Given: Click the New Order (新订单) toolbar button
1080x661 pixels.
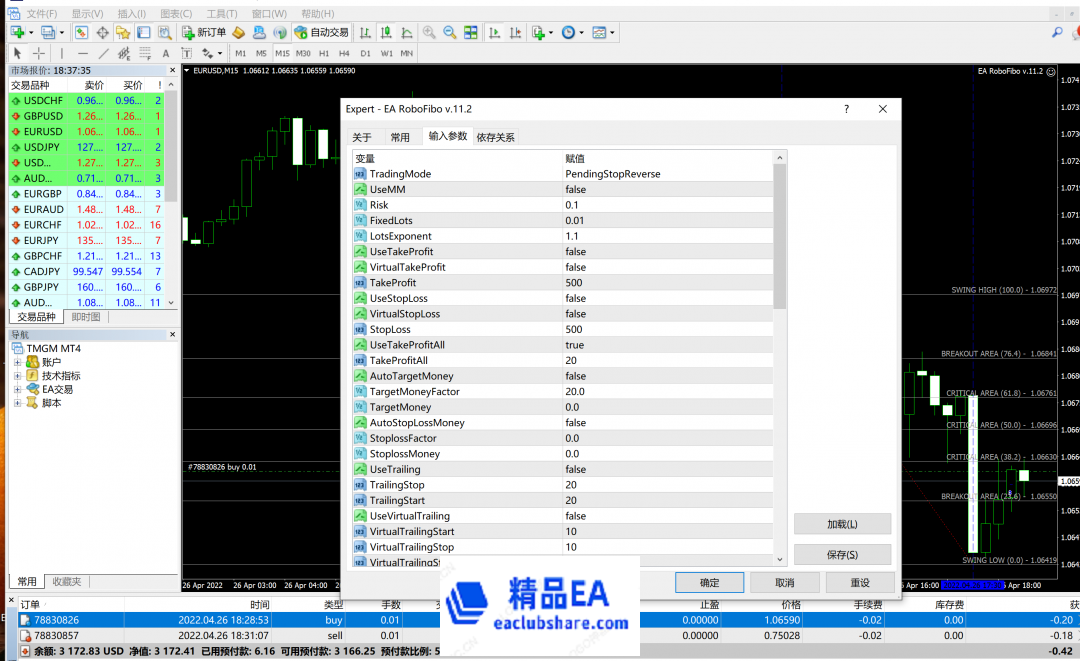Looking at the screenshot, I should click(x=205, y=32).
